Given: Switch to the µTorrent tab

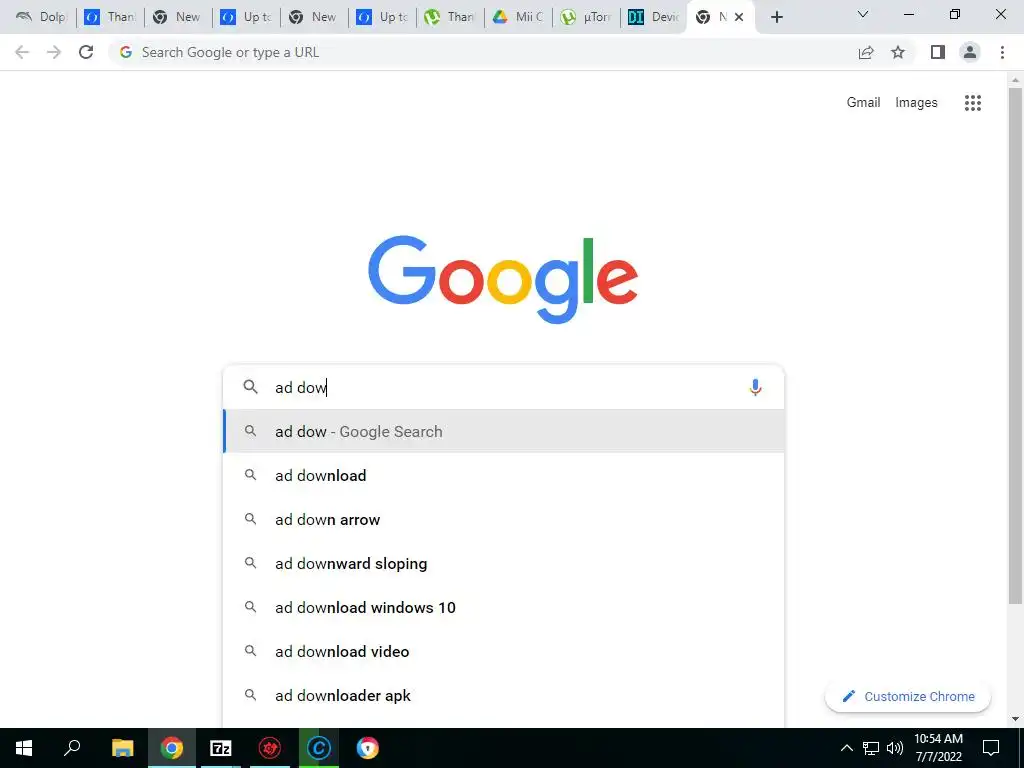Looking at the screenshot, I should click(x=586, y=17).
